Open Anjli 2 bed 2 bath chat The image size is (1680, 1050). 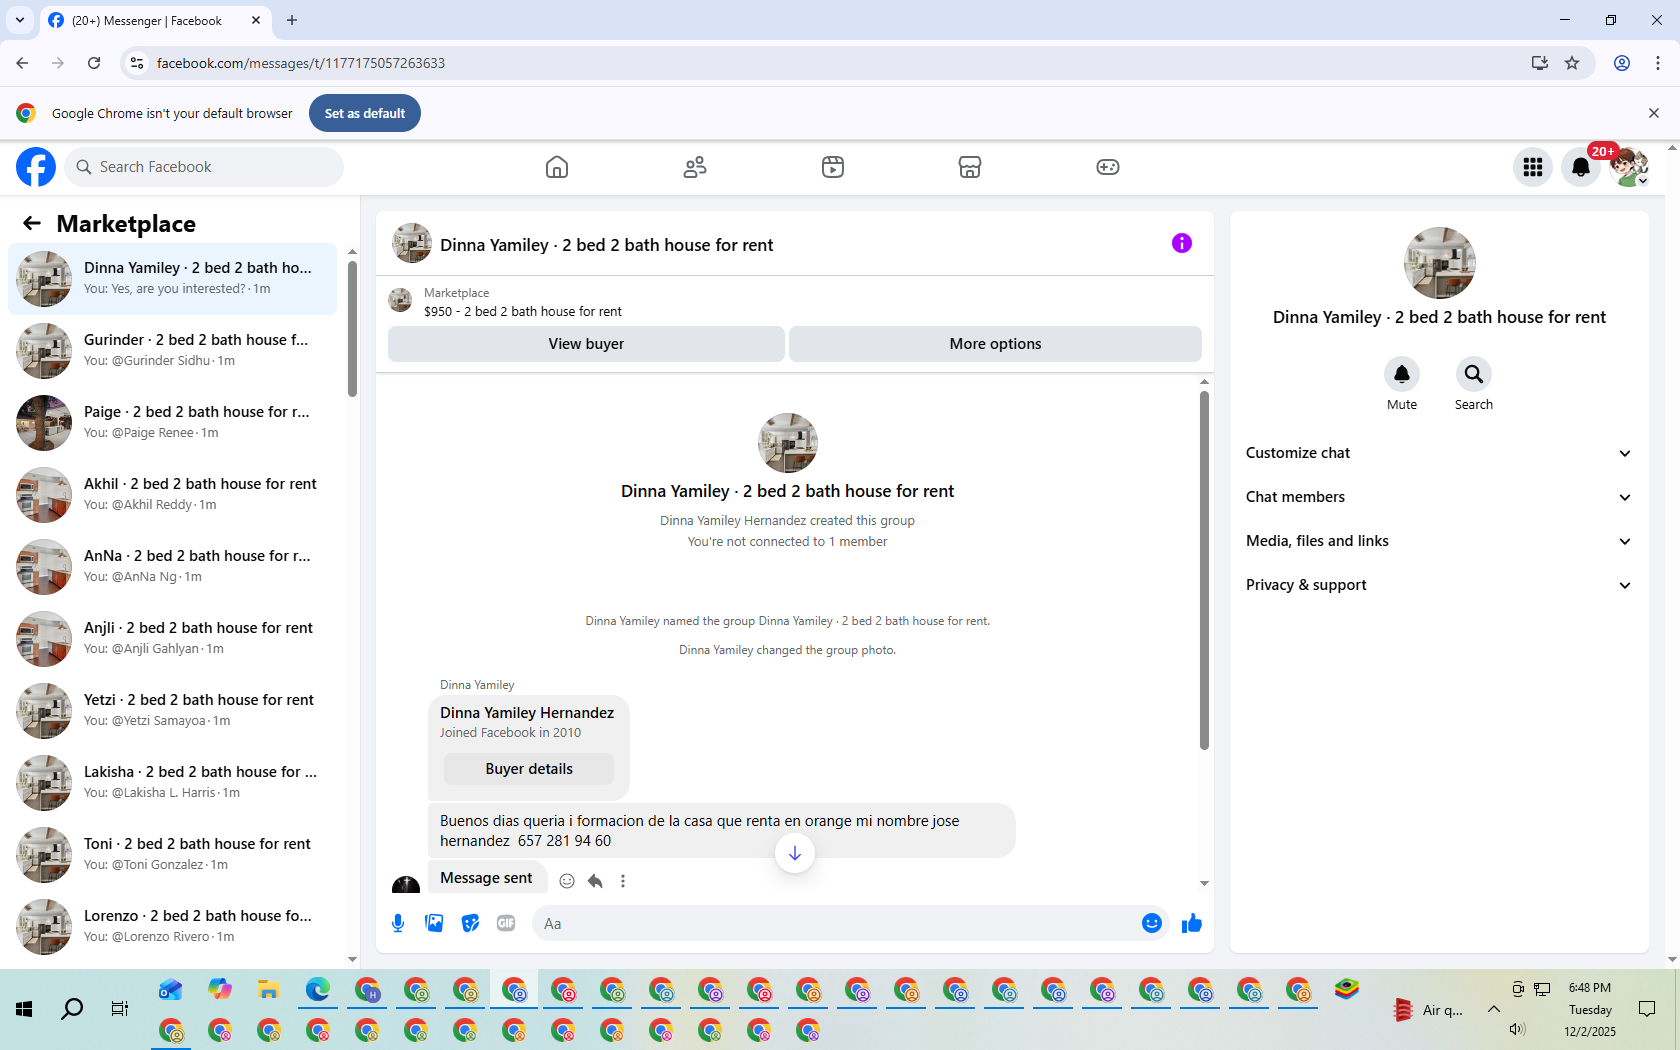click(x=173, y=639)
